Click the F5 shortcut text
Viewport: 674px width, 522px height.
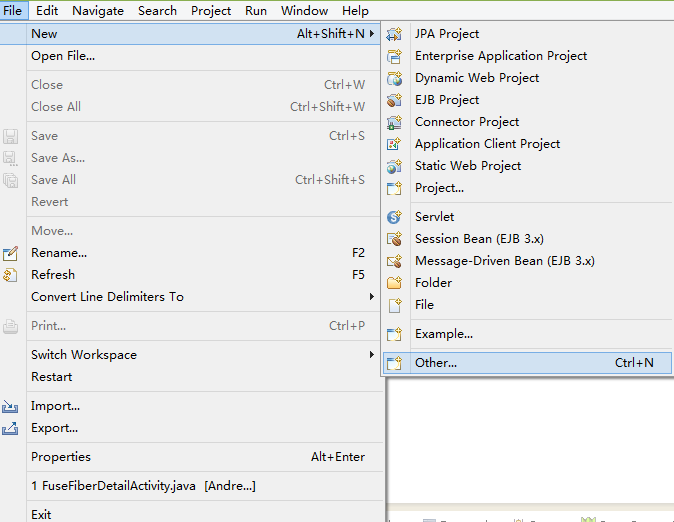click(x=358, y=275)
